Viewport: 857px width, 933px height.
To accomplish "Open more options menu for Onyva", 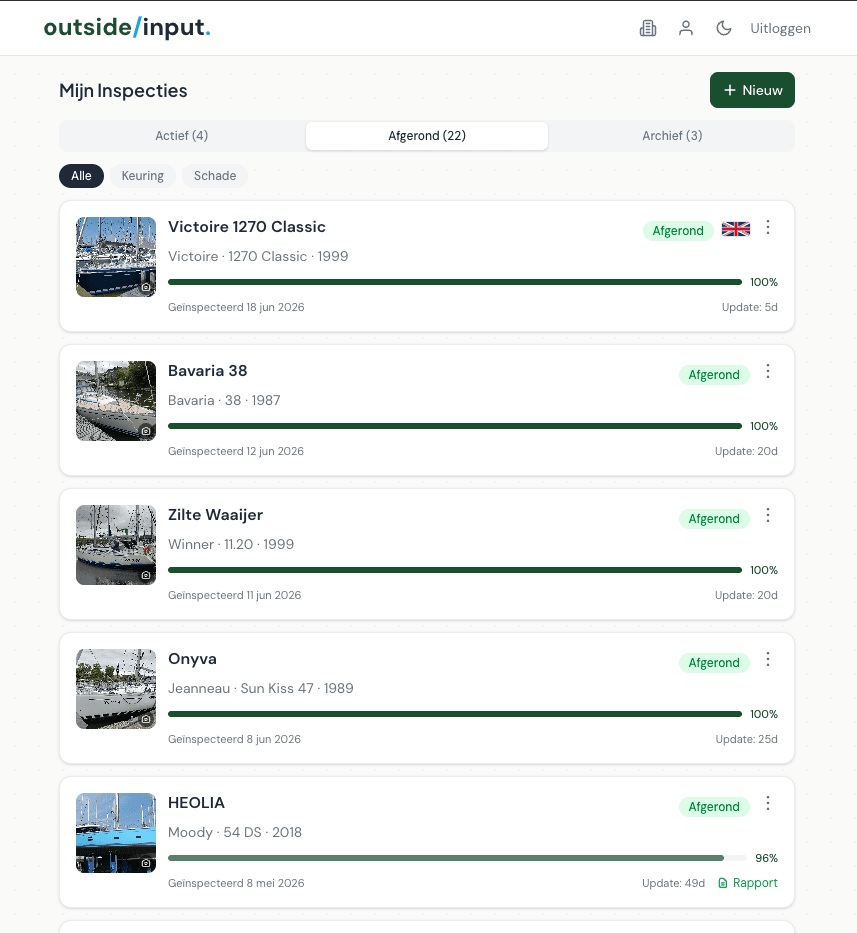I will (768, 659).
